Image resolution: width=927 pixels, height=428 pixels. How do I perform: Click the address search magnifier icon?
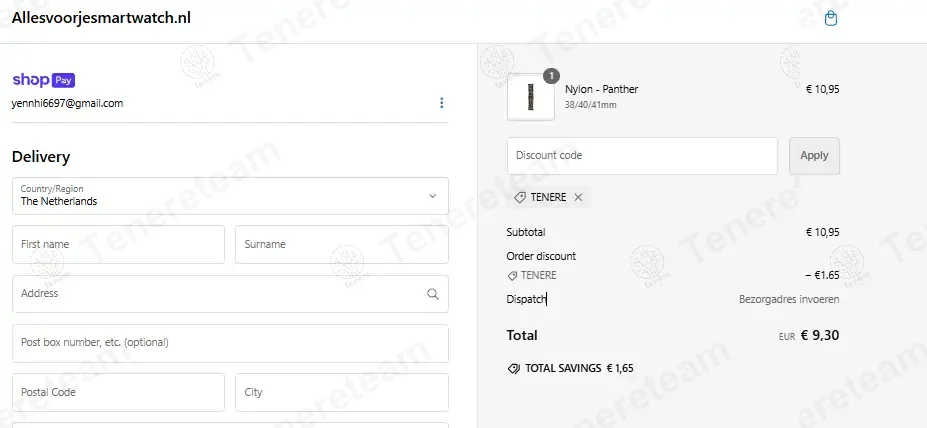click(433, 294)
